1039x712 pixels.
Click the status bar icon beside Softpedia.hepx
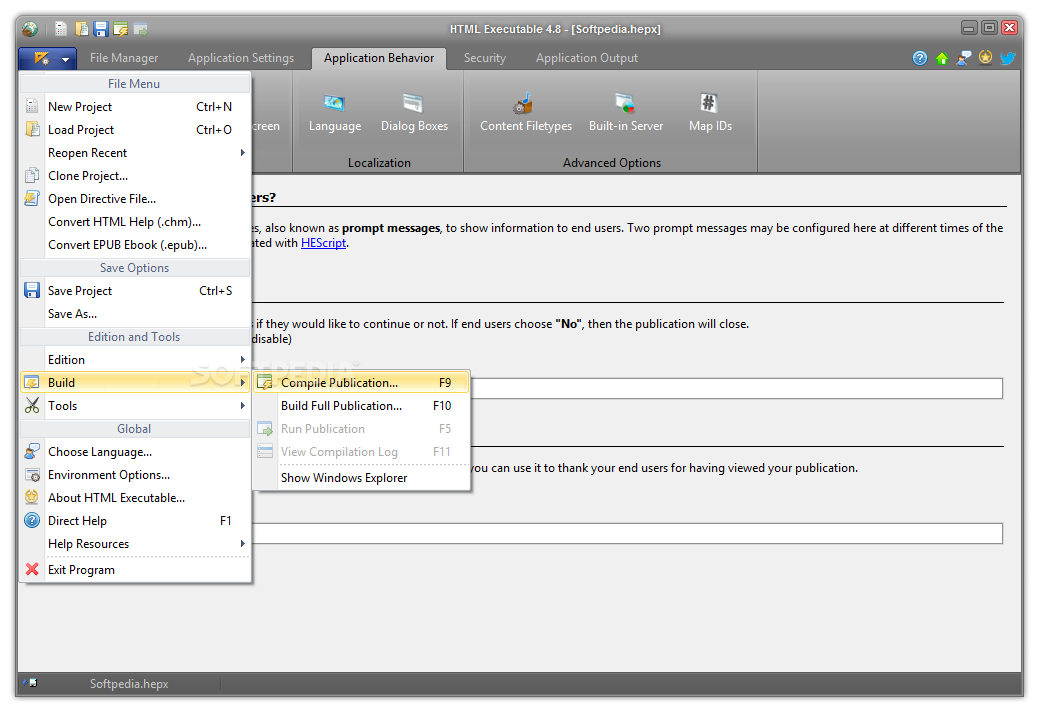[30, 683]
